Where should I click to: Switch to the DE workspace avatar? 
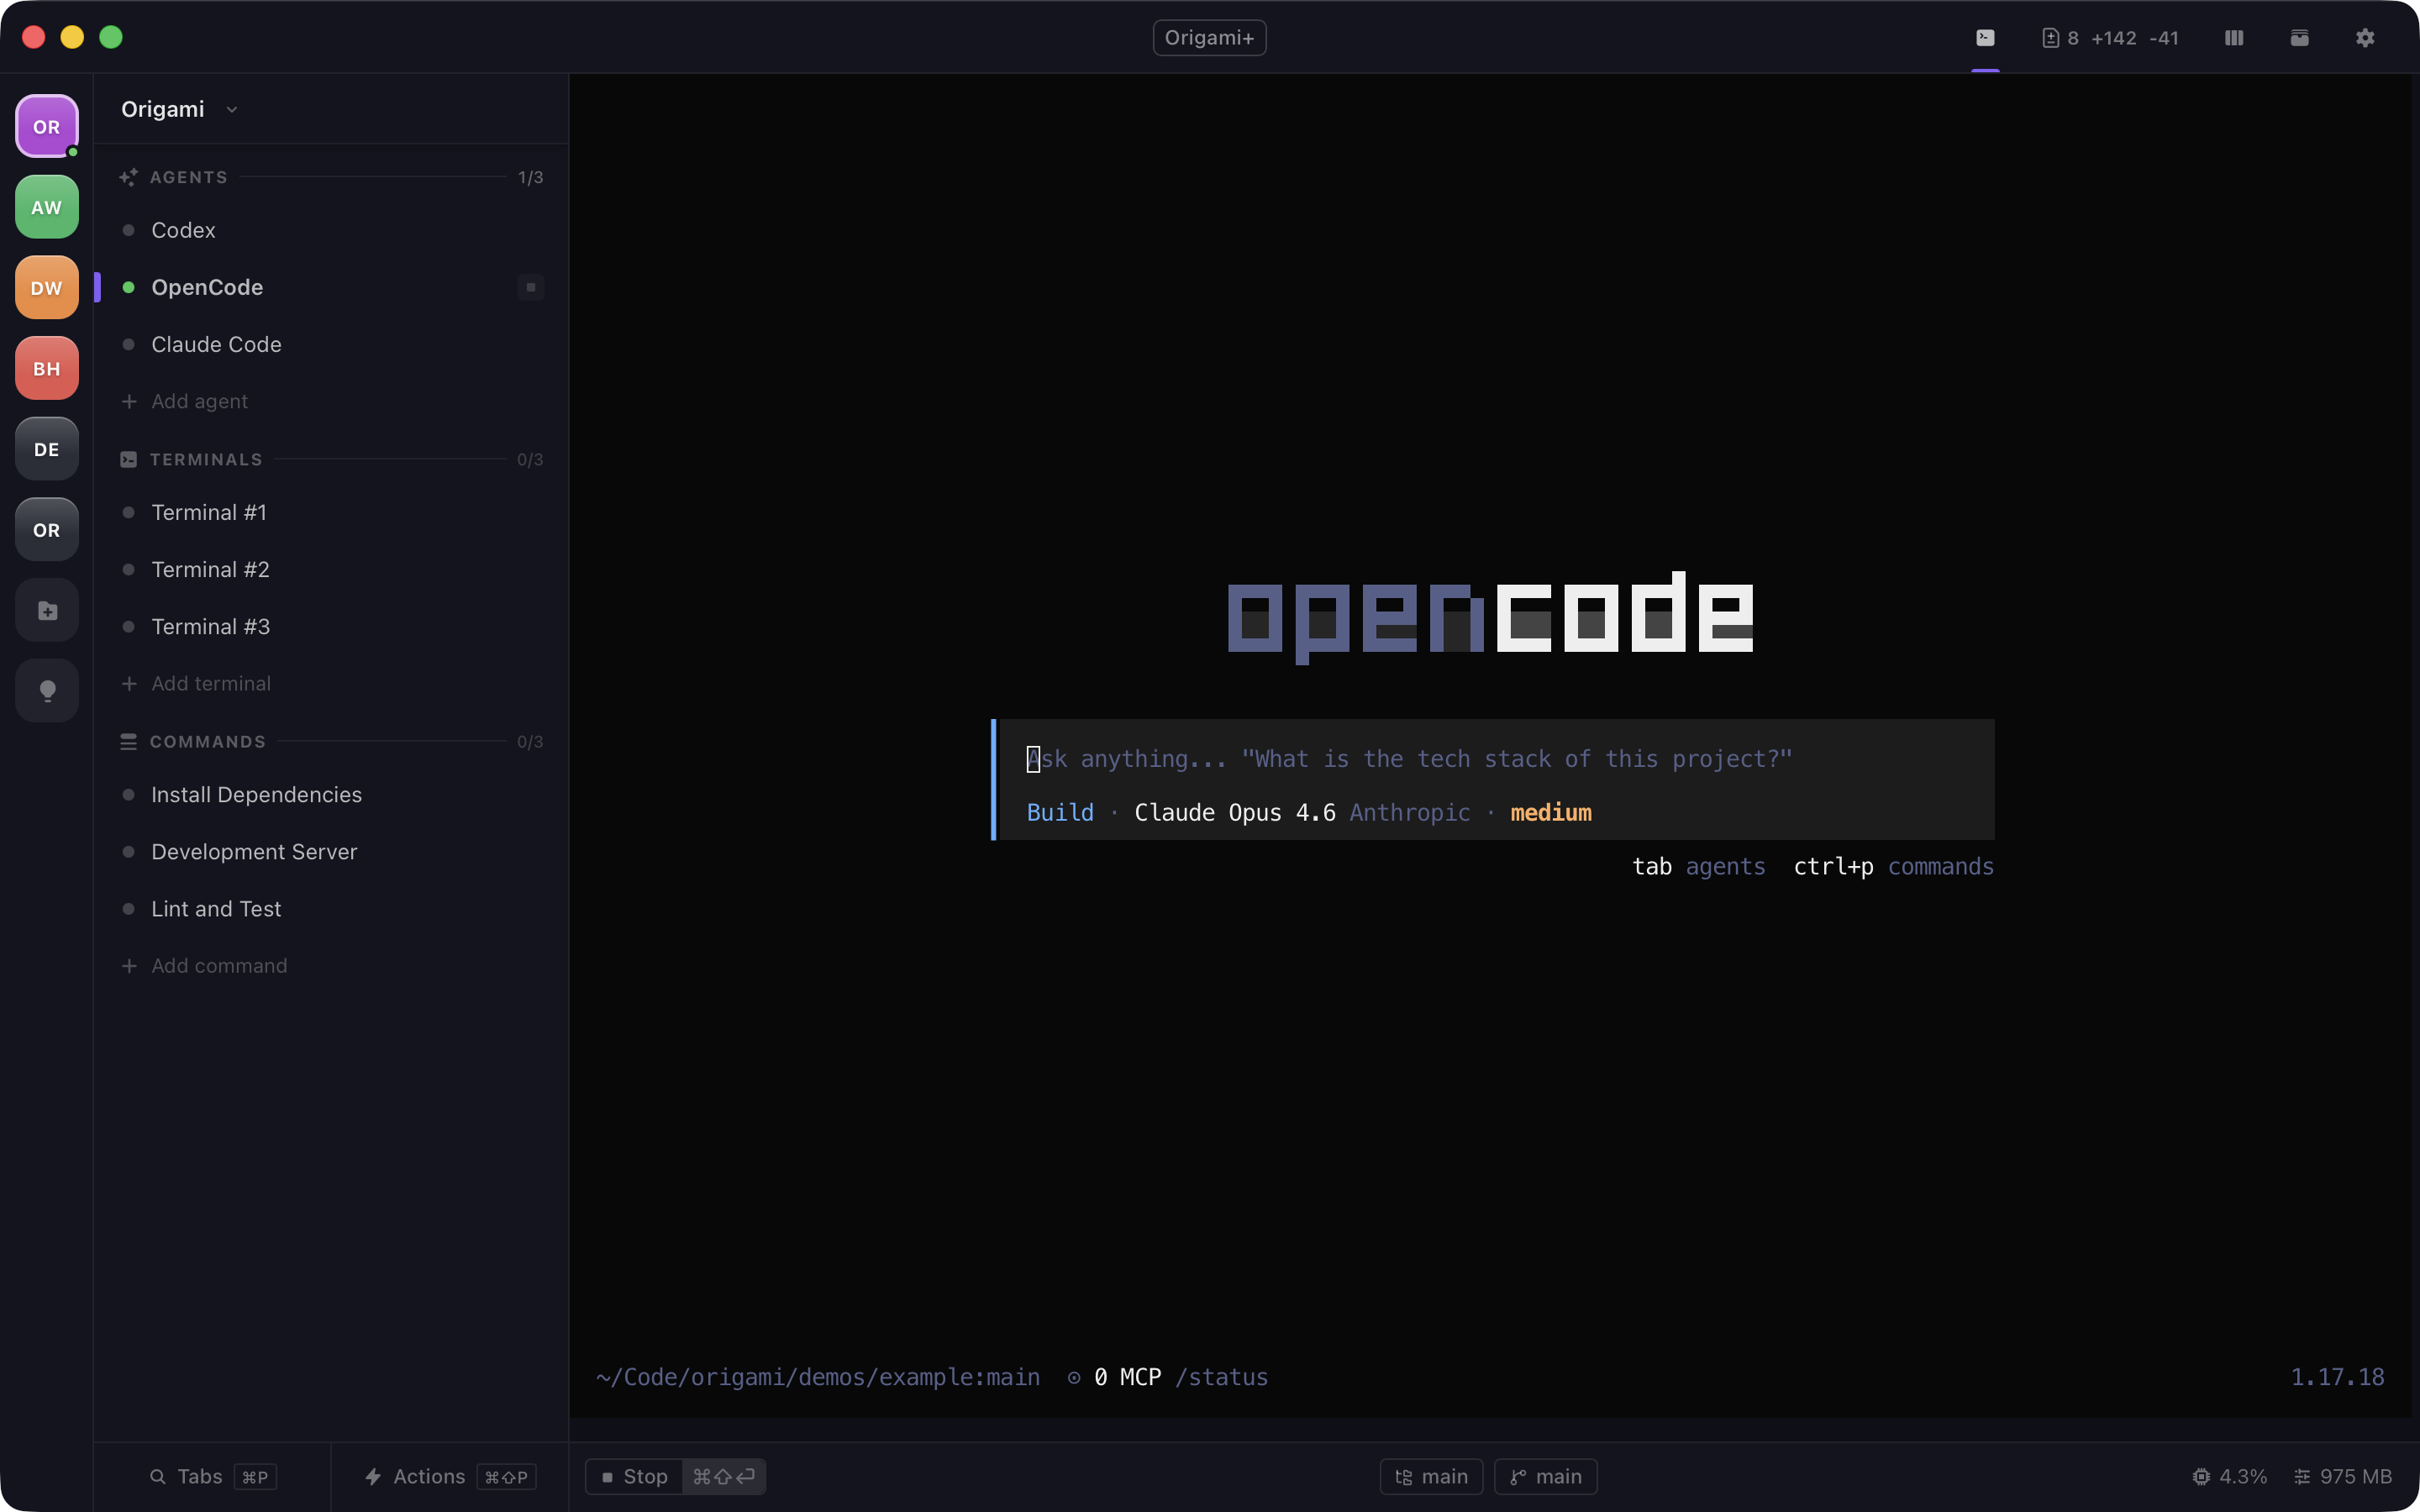click(47, 449)
